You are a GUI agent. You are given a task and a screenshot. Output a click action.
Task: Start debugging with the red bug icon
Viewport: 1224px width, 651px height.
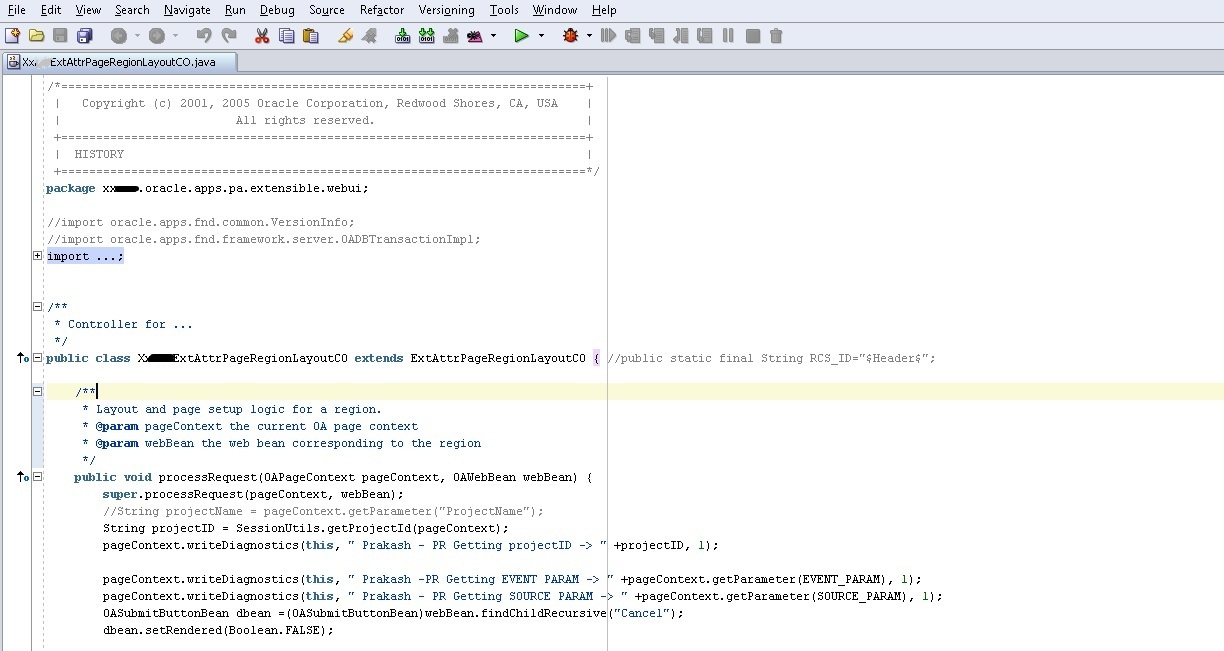571,36
